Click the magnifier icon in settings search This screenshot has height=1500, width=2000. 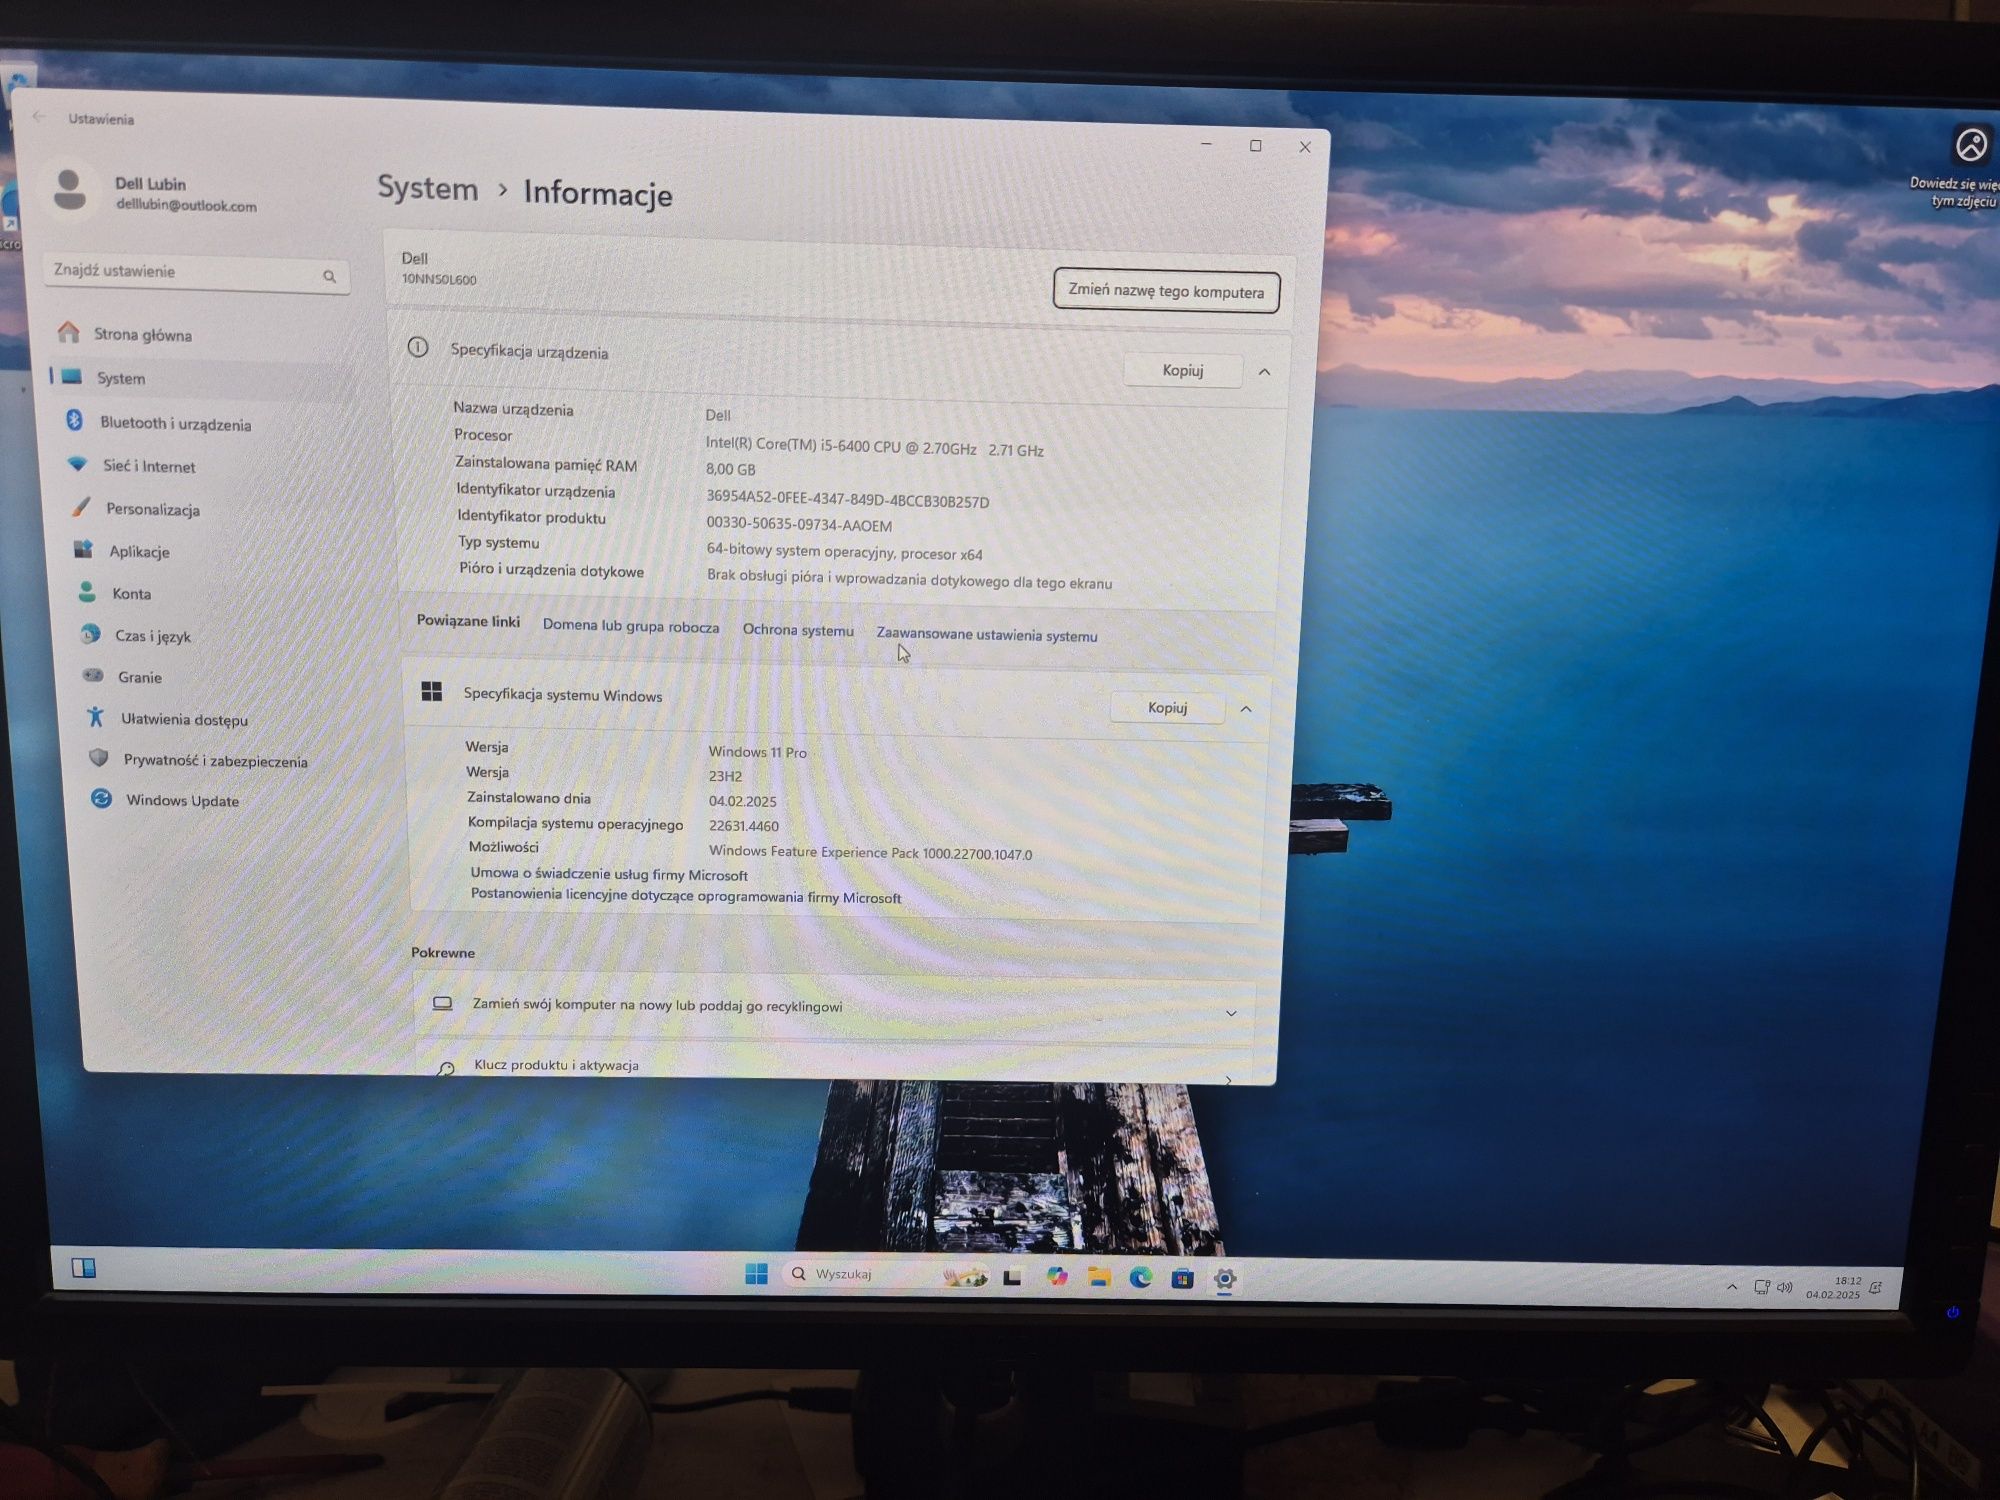pyautogui.click(x=329, y=276)
